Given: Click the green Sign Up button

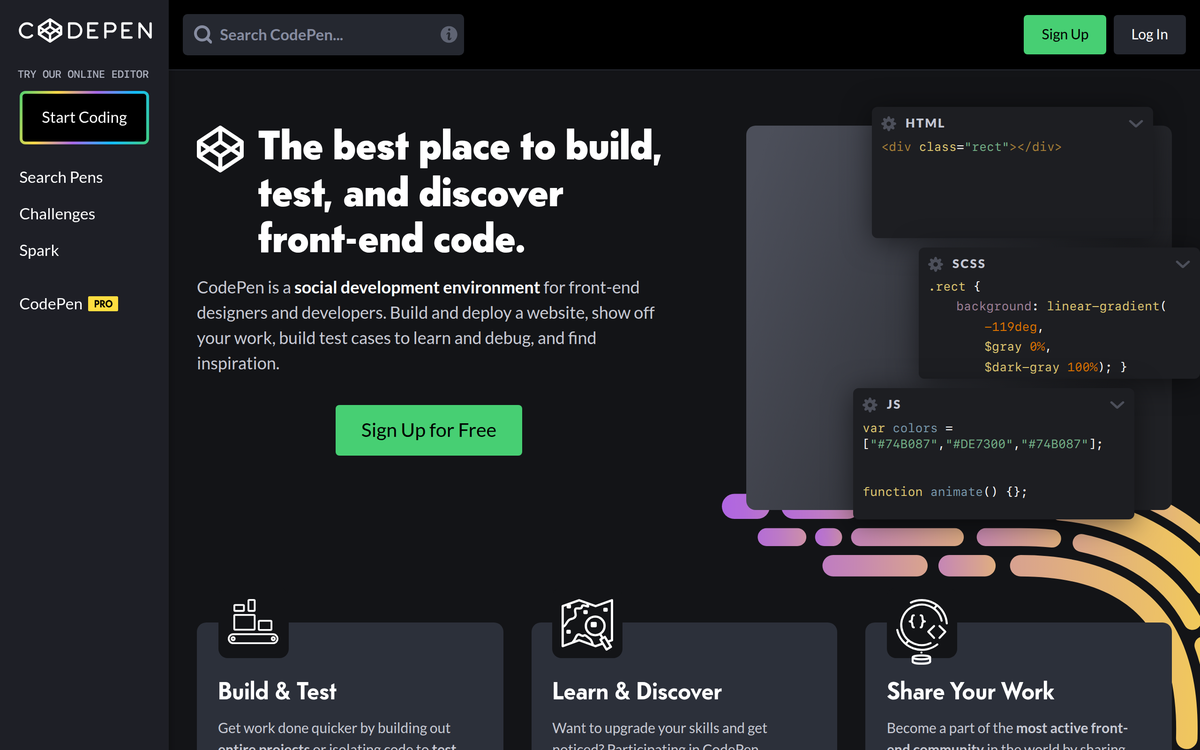Looking at the screenshot, I should tap(1064, 34).
